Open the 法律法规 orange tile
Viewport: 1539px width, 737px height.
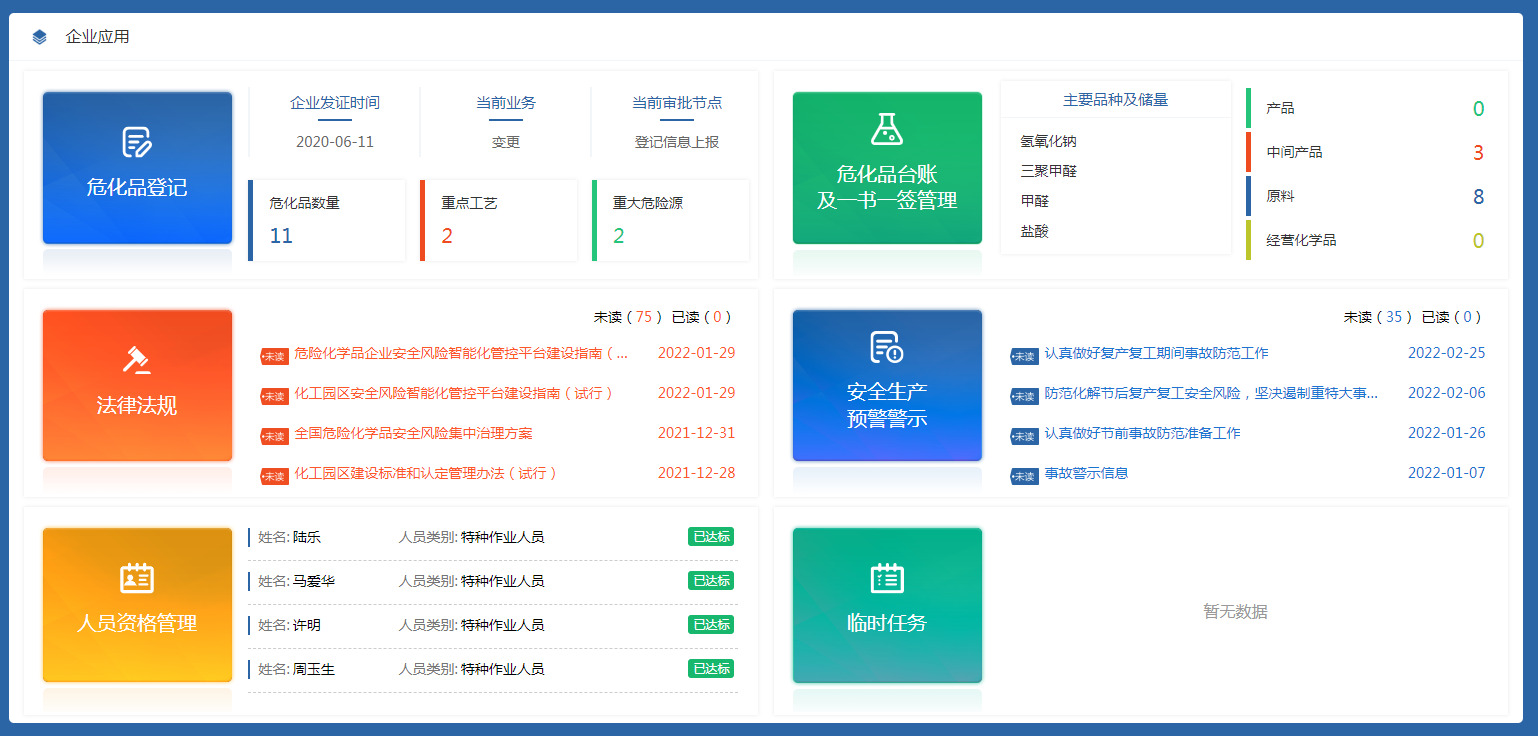click(x=137, y=386)
